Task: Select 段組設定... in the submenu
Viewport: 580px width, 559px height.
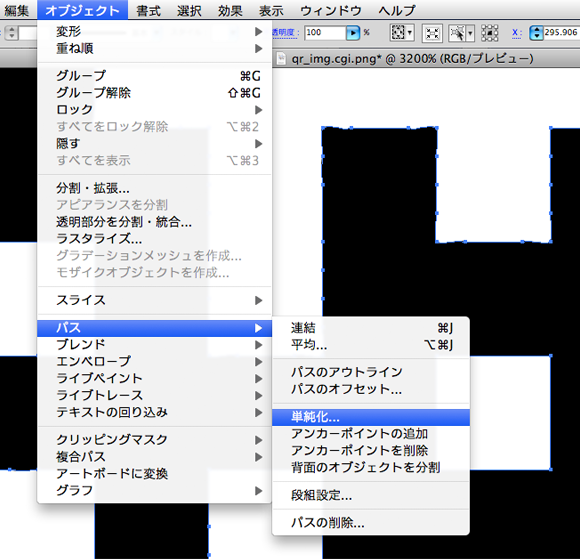Action: click(371, 495)
